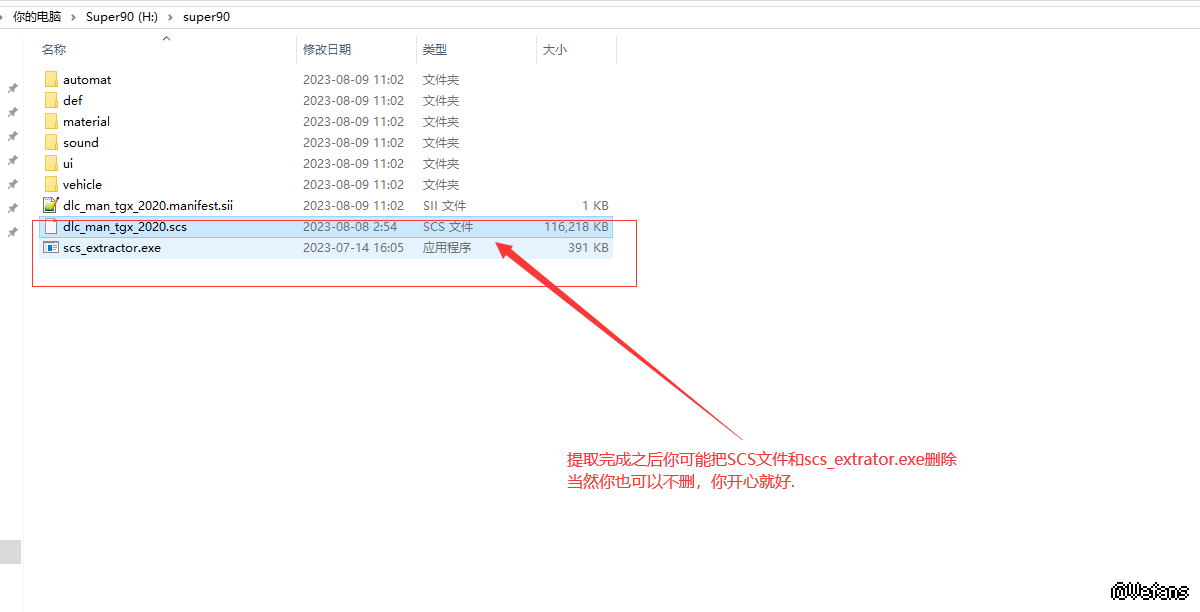This screenshot has width=1200, height=612.
Task: Click the dlc_man_tgx_2020.scs file icon
Action: (51, 227)
